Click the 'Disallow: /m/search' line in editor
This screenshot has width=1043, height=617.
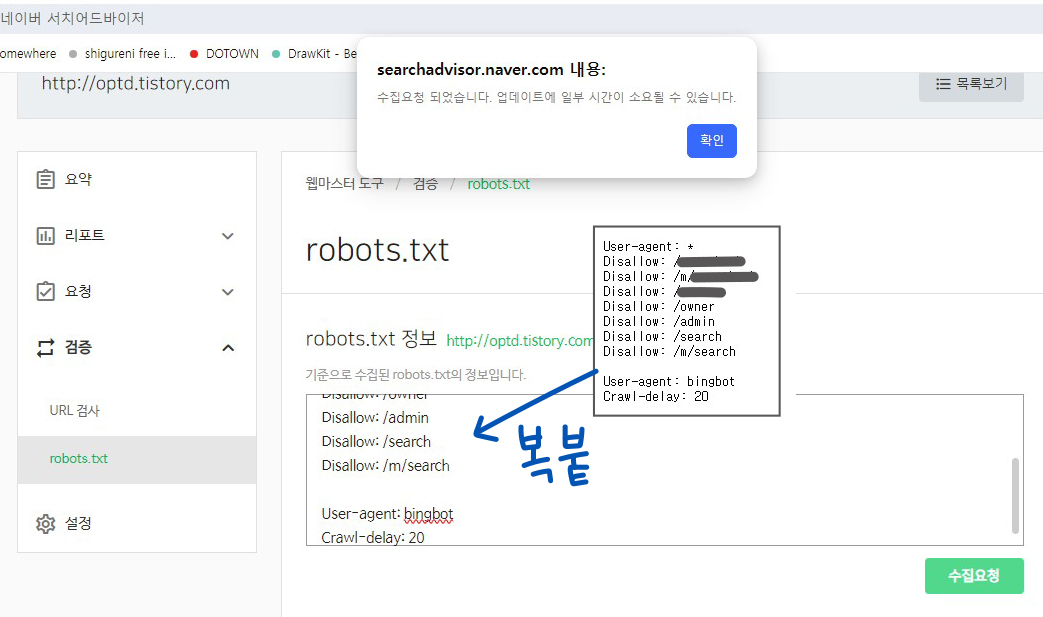[386, 465]
